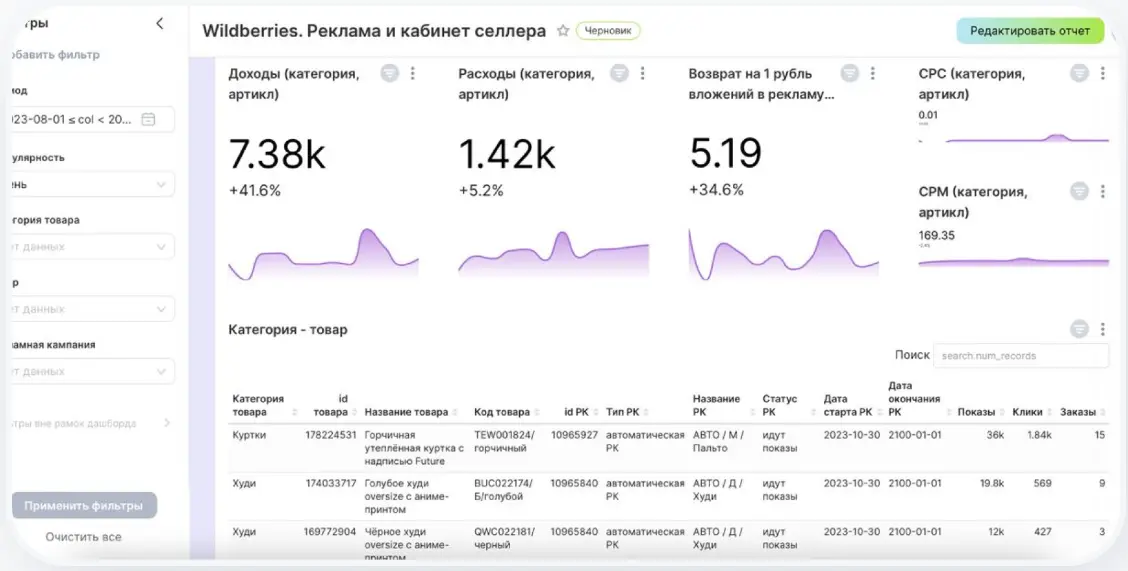Viewport: 1128px width, 571px height.
Task: Click the 19.8k impressions cell
Action: [x=992, y=484]
